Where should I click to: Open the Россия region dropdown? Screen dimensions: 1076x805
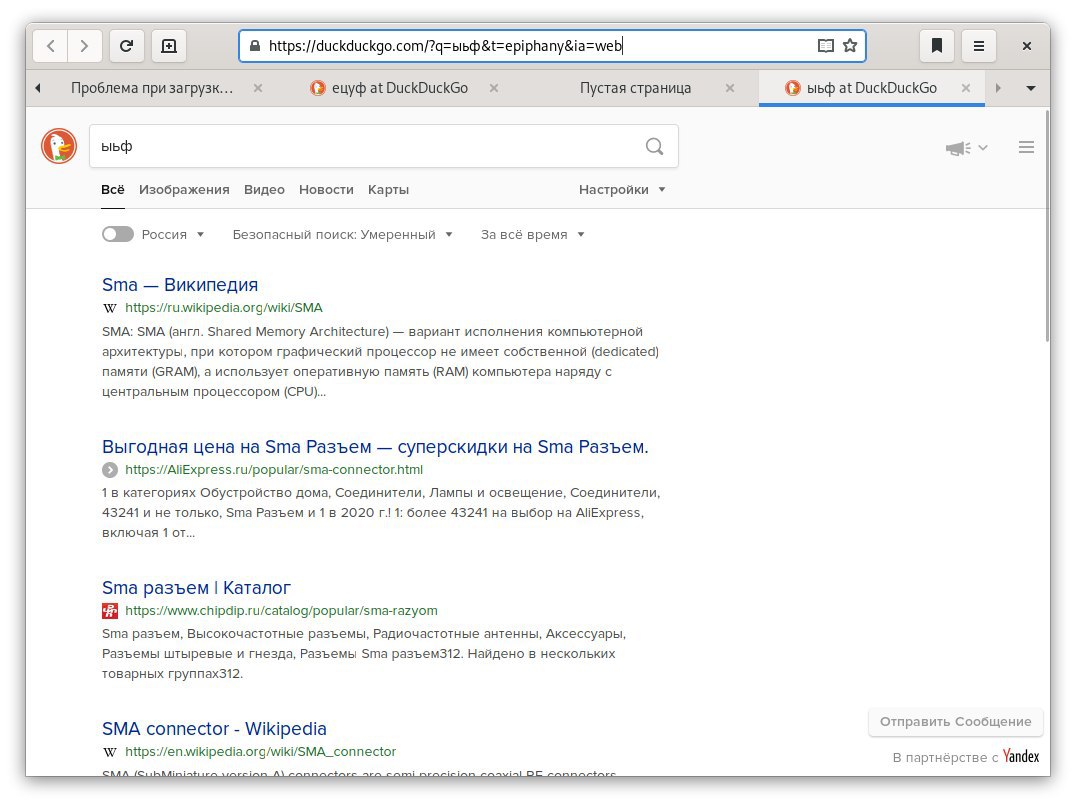(x=172, y=235)
